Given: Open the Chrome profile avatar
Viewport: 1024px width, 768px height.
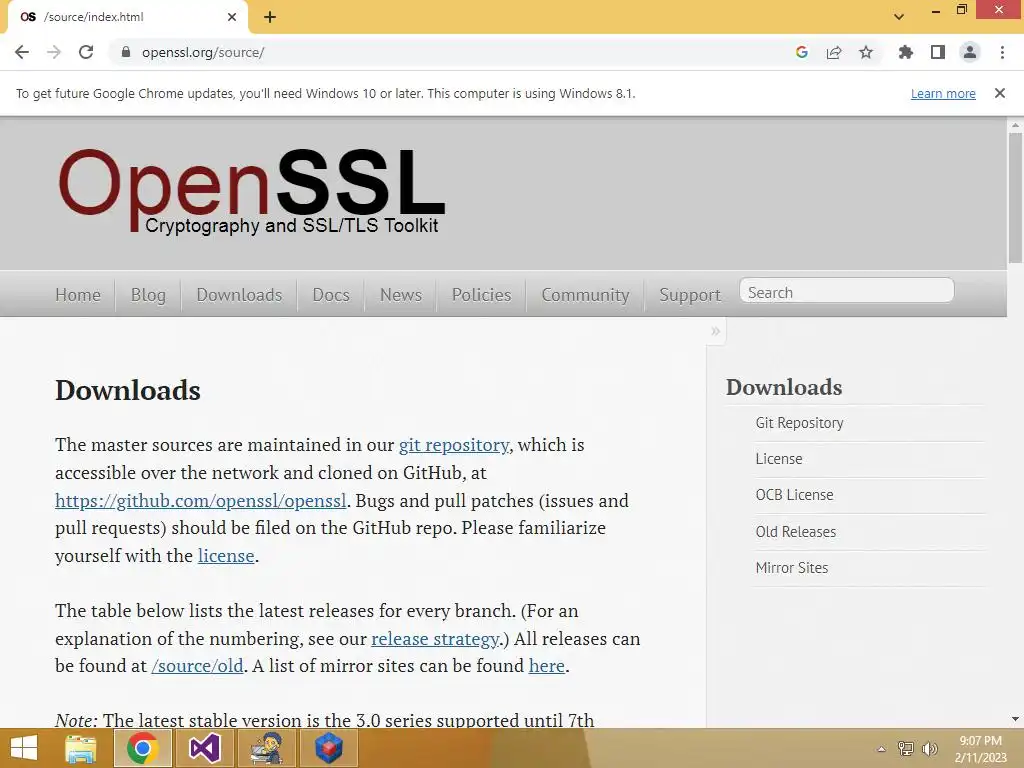Looking at the screenshot, I should 970,52.
